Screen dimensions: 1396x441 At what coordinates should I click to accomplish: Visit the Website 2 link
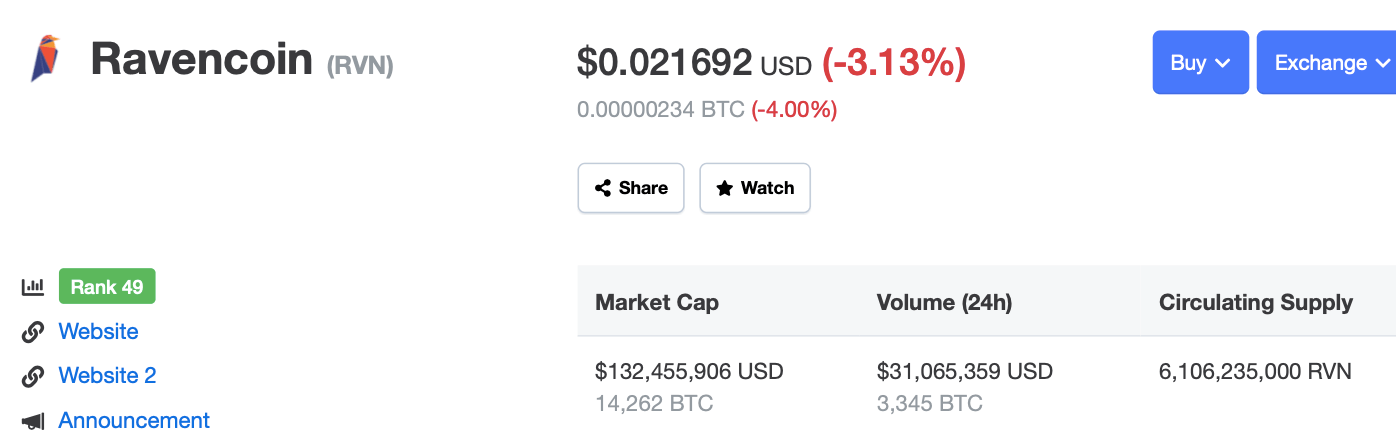107,376
